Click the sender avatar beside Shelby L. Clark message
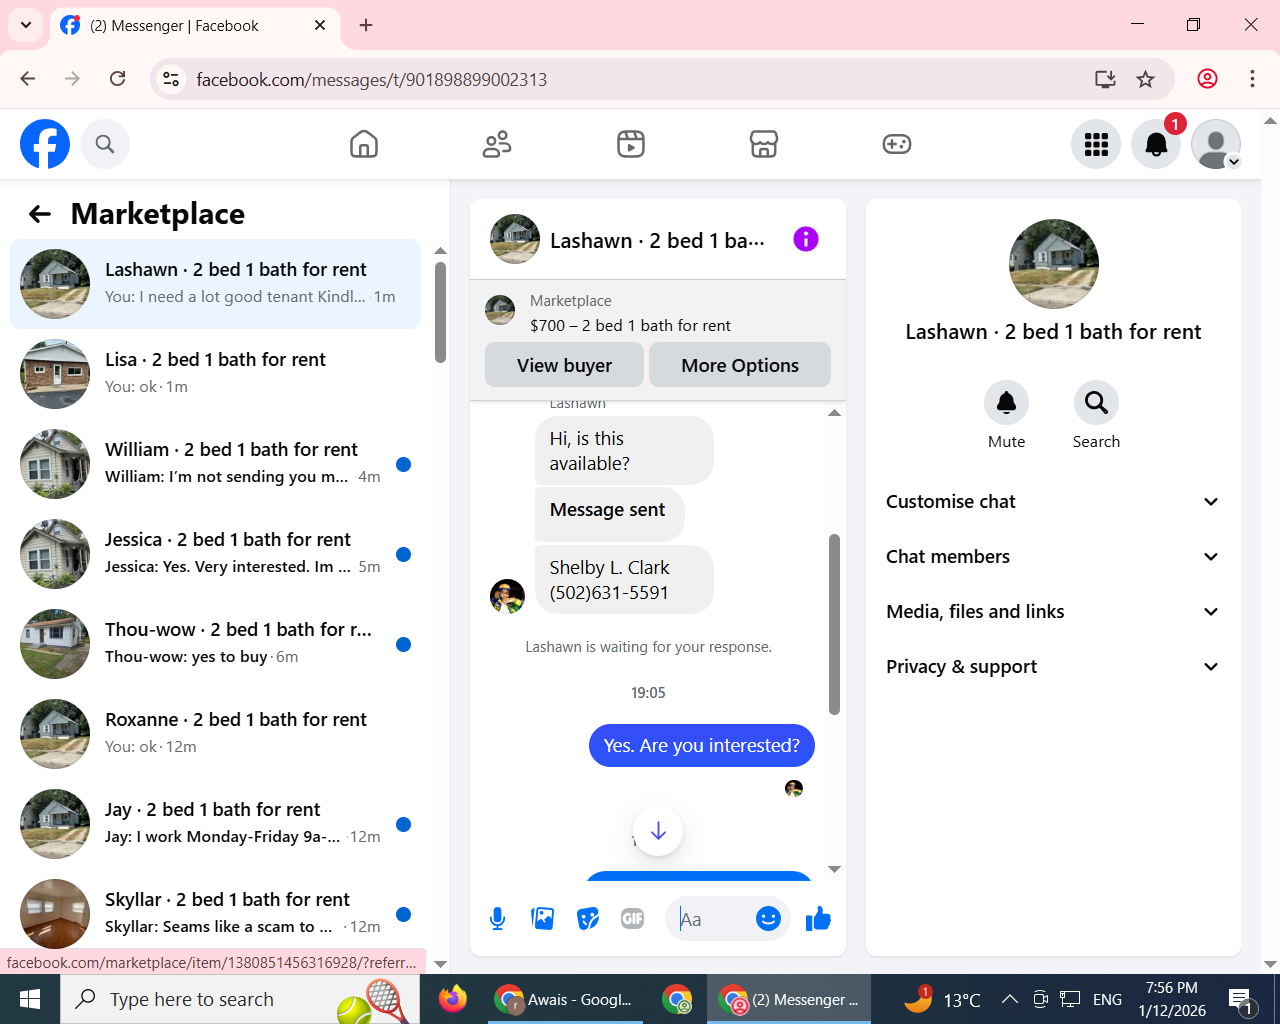 (x=507, y=596)
